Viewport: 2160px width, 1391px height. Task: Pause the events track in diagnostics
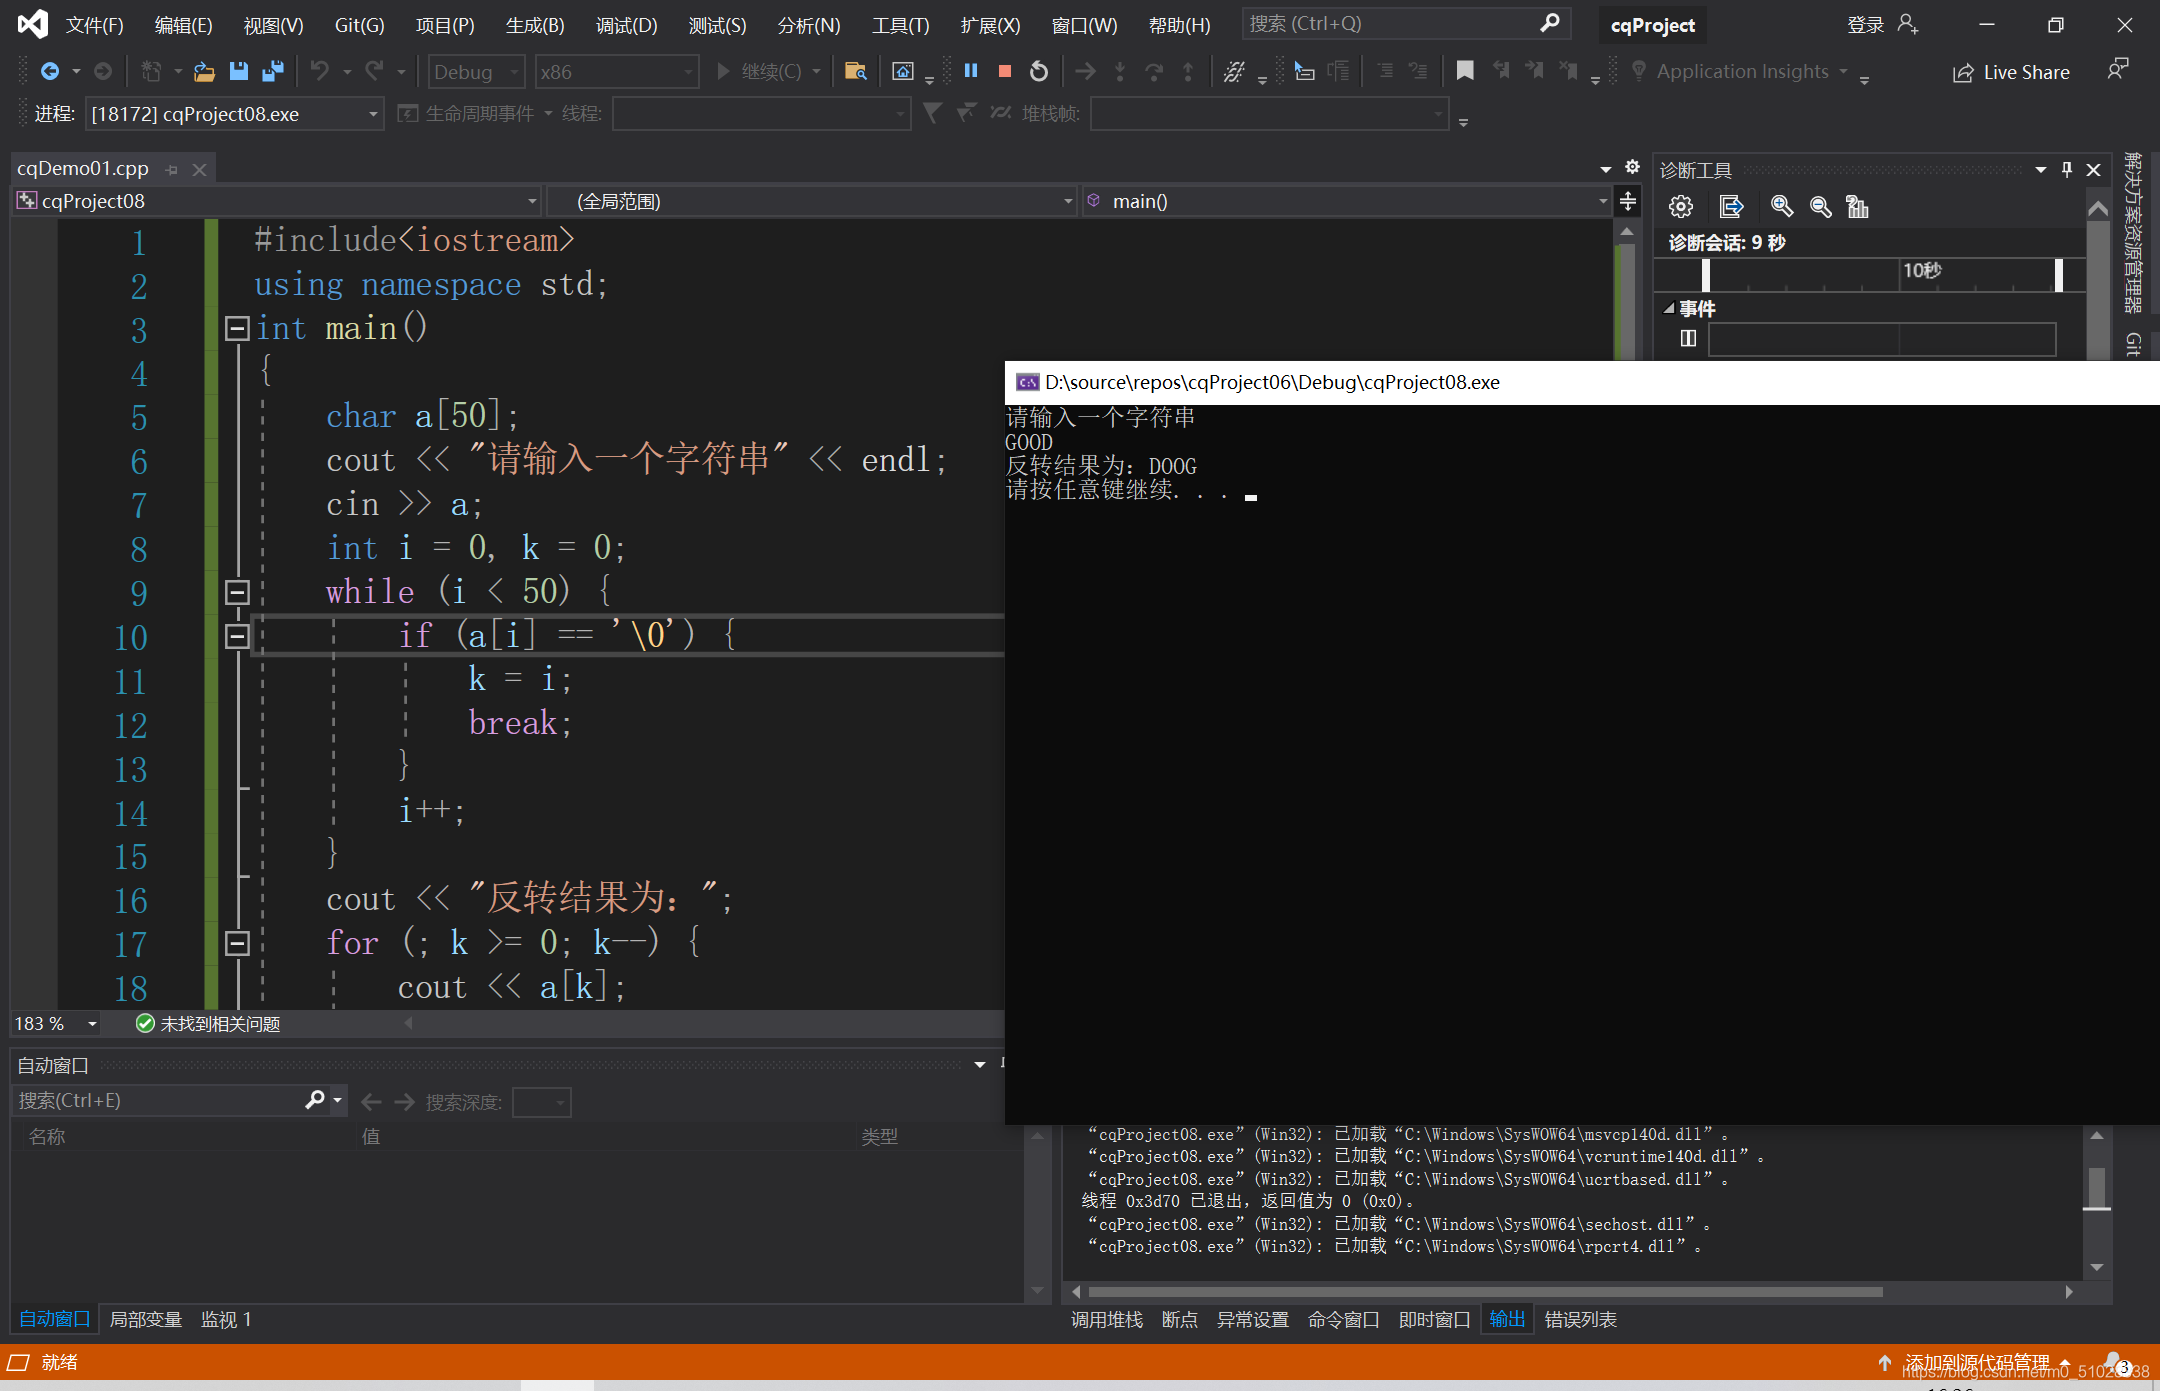[x=1689, y=338]
